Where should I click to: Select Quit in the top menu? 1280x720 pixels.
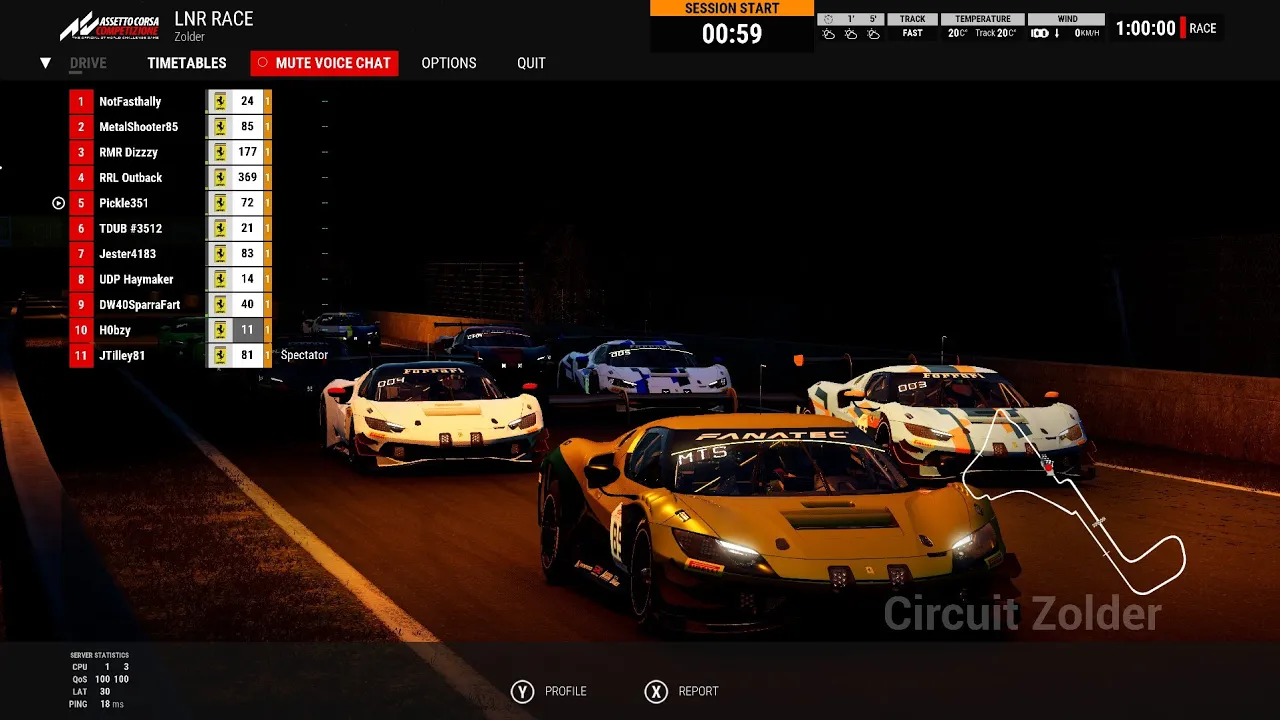pos(531,63)
